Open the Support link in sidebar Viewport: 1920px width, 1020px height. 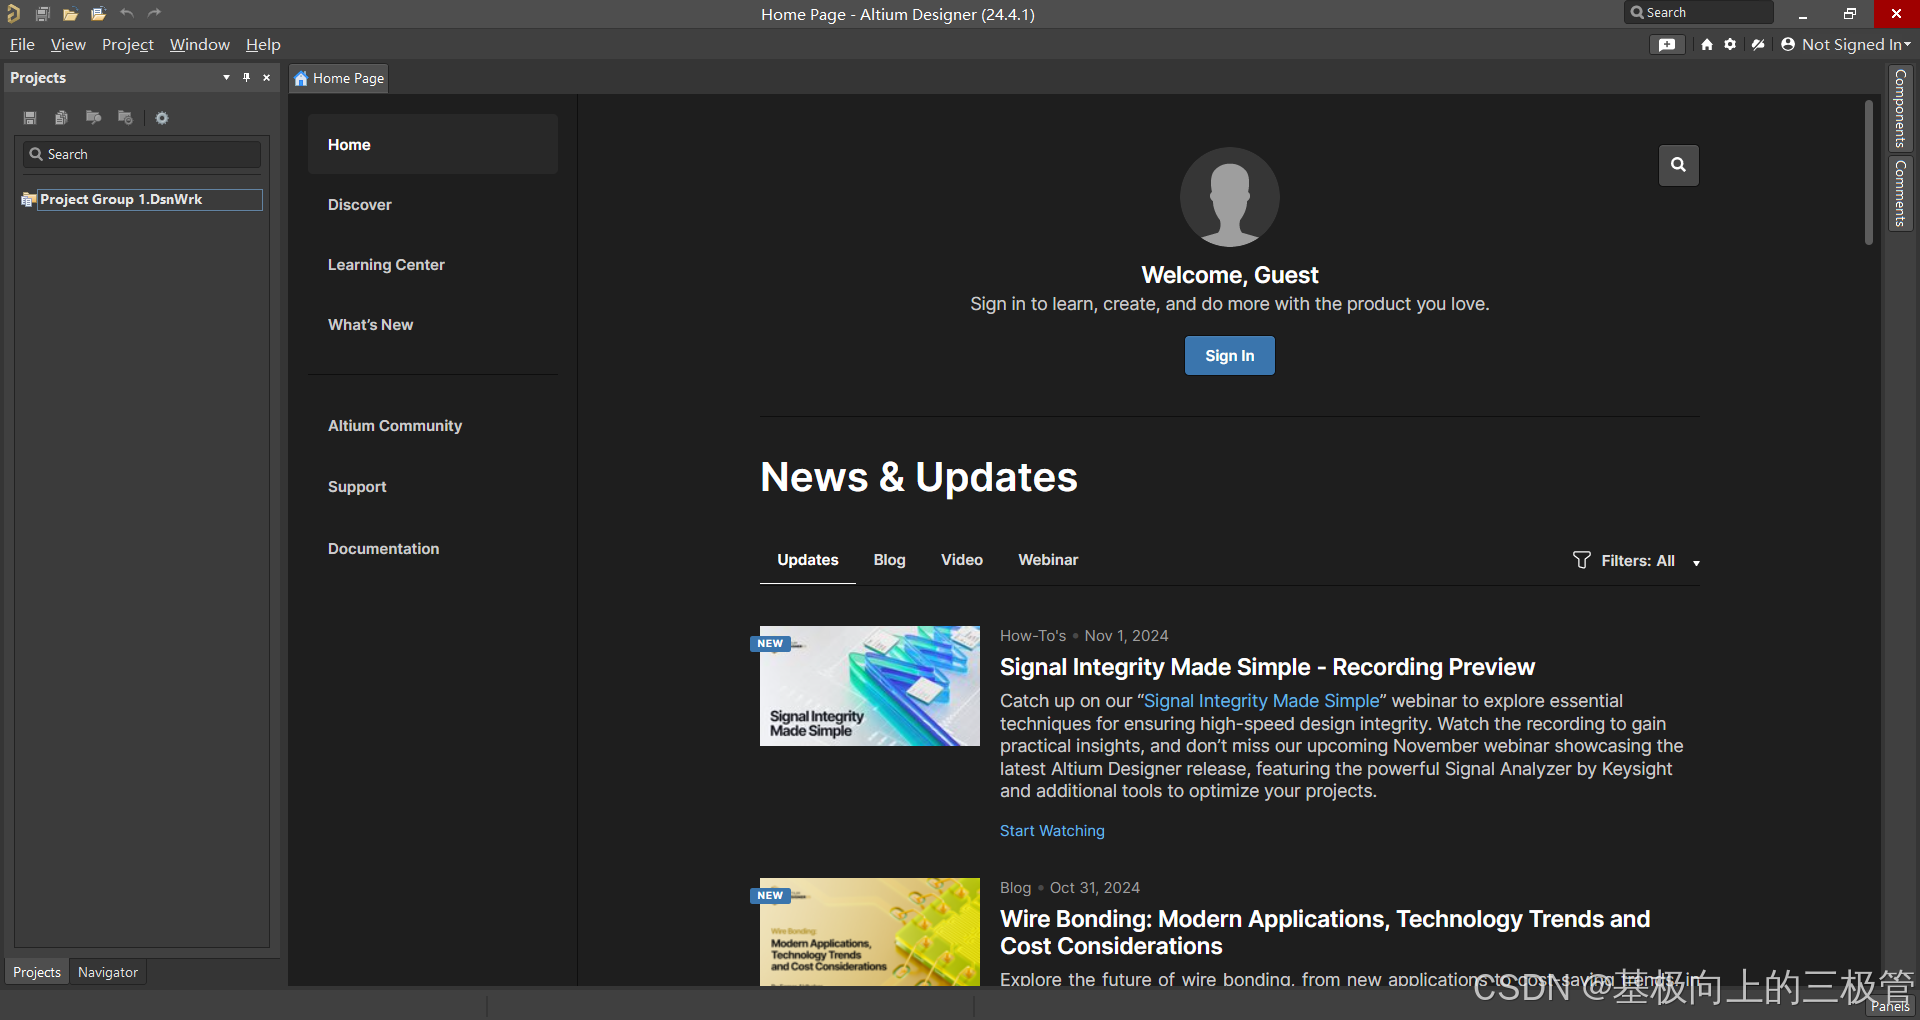(357, 487)
